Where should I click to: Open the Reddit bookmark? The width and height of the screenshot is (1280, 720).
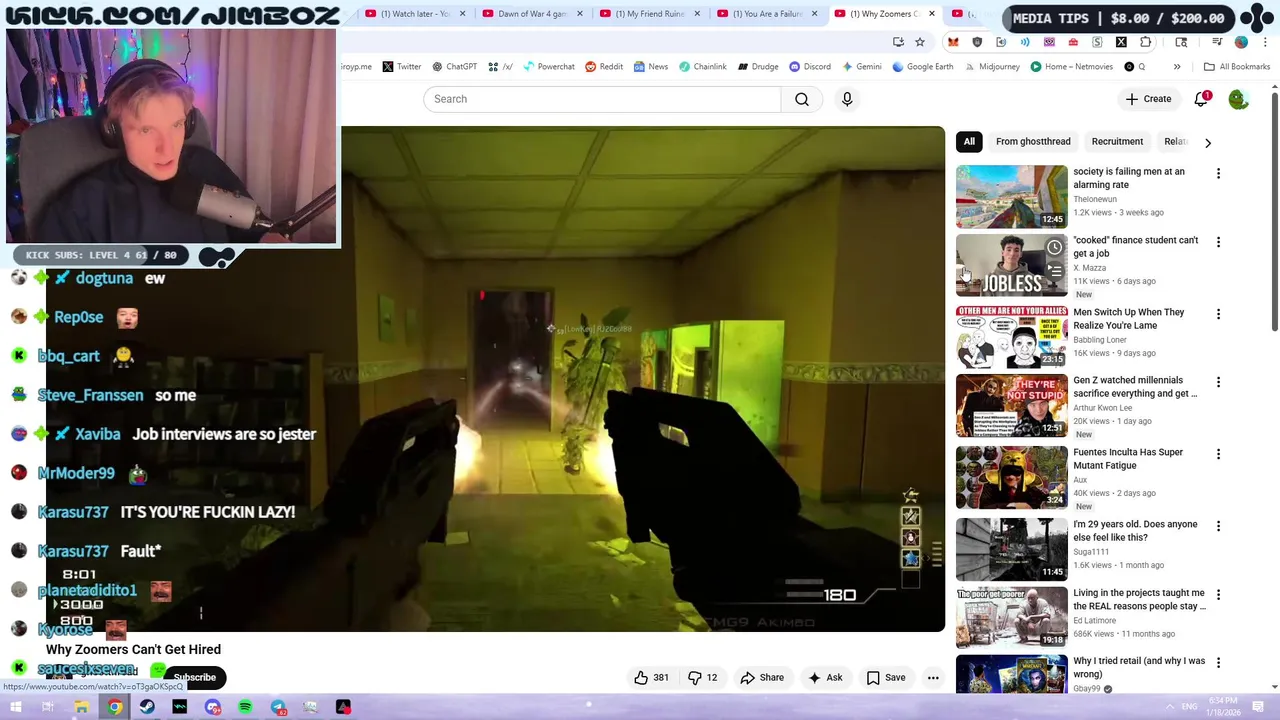pyautogui.click(x=604, y=67)
